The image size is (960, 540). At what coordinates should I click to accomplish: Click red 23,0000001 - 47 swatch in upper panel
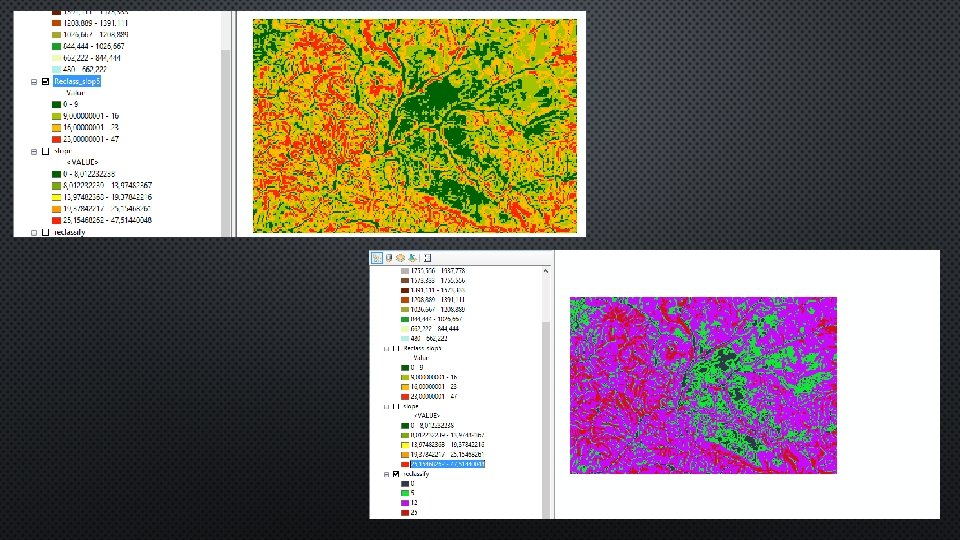(x=56, y=140)
